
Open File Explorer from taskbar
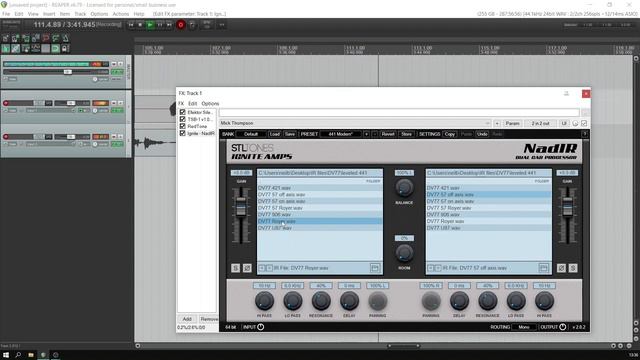click(31, 355)
